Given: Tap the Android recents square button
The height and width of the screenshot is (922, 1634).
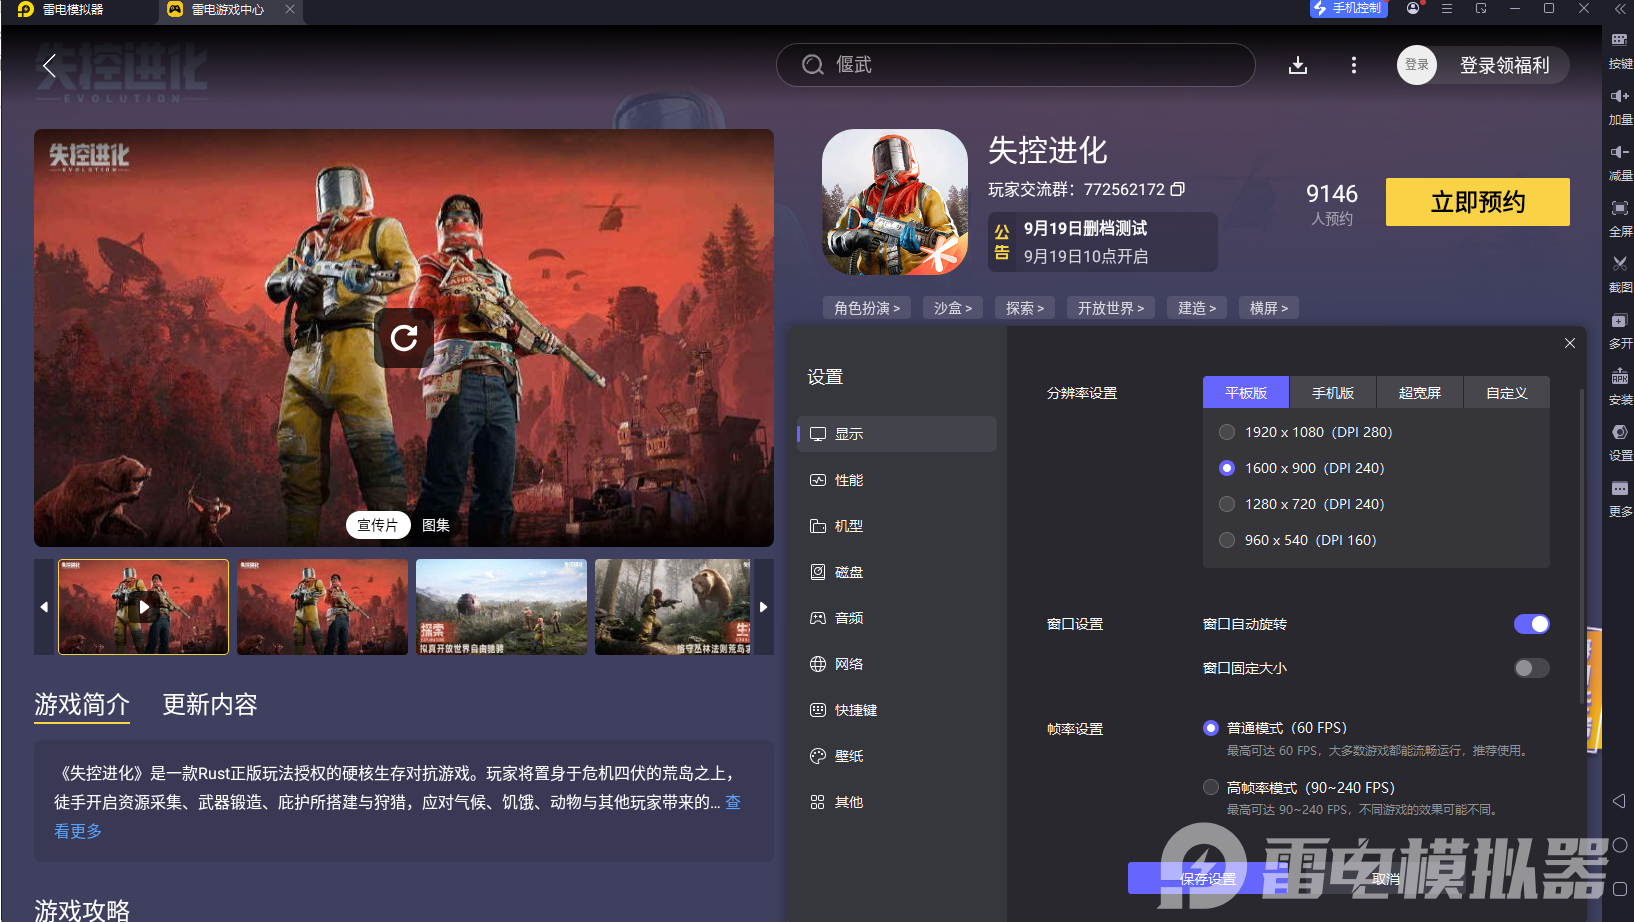Looking at the screenshot, I should click(1620, 889).
